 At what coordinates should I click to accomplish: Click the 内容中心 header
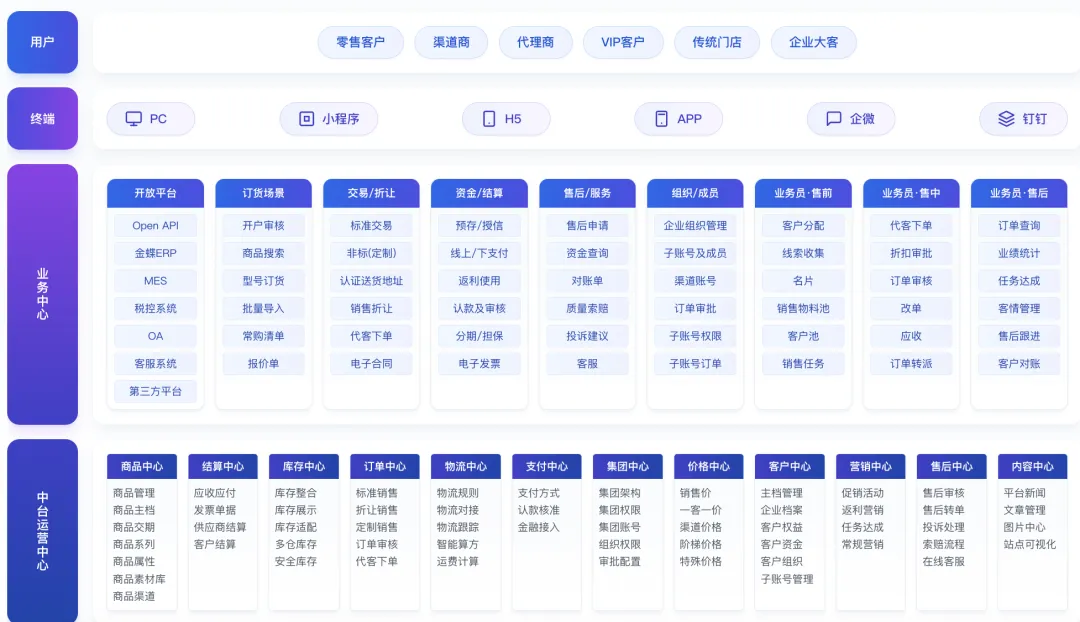(x=1032, y=466)
